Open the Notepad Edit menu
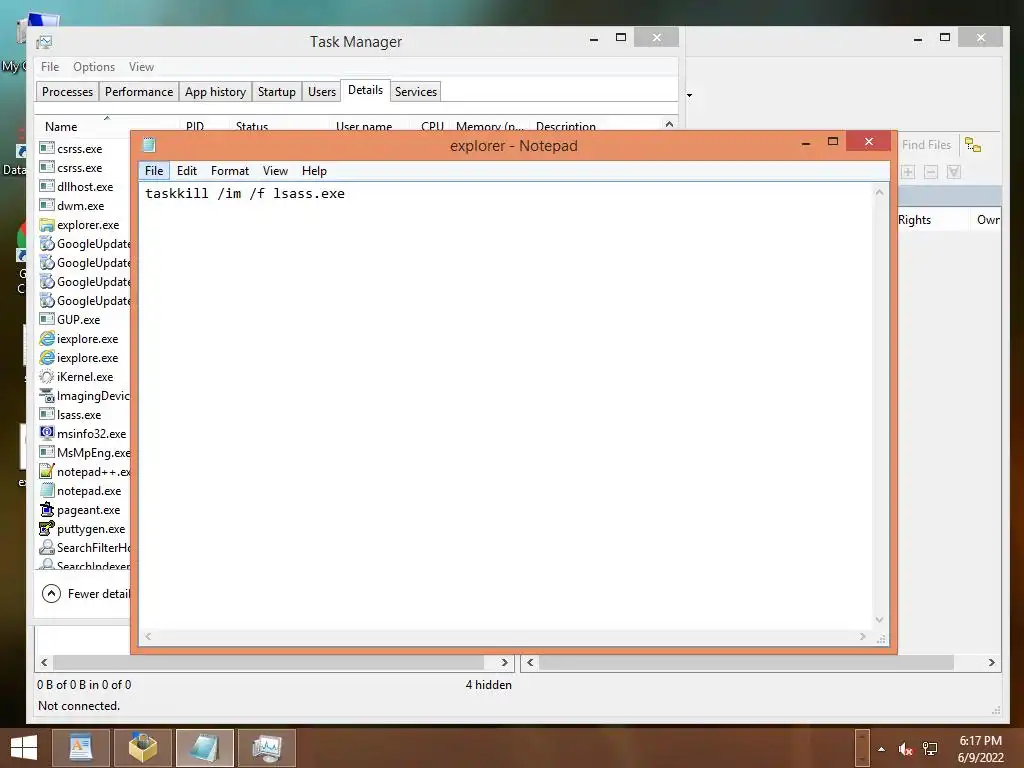Image resolution: width=1024 pixels, height=768 pixels. (187, 170)
